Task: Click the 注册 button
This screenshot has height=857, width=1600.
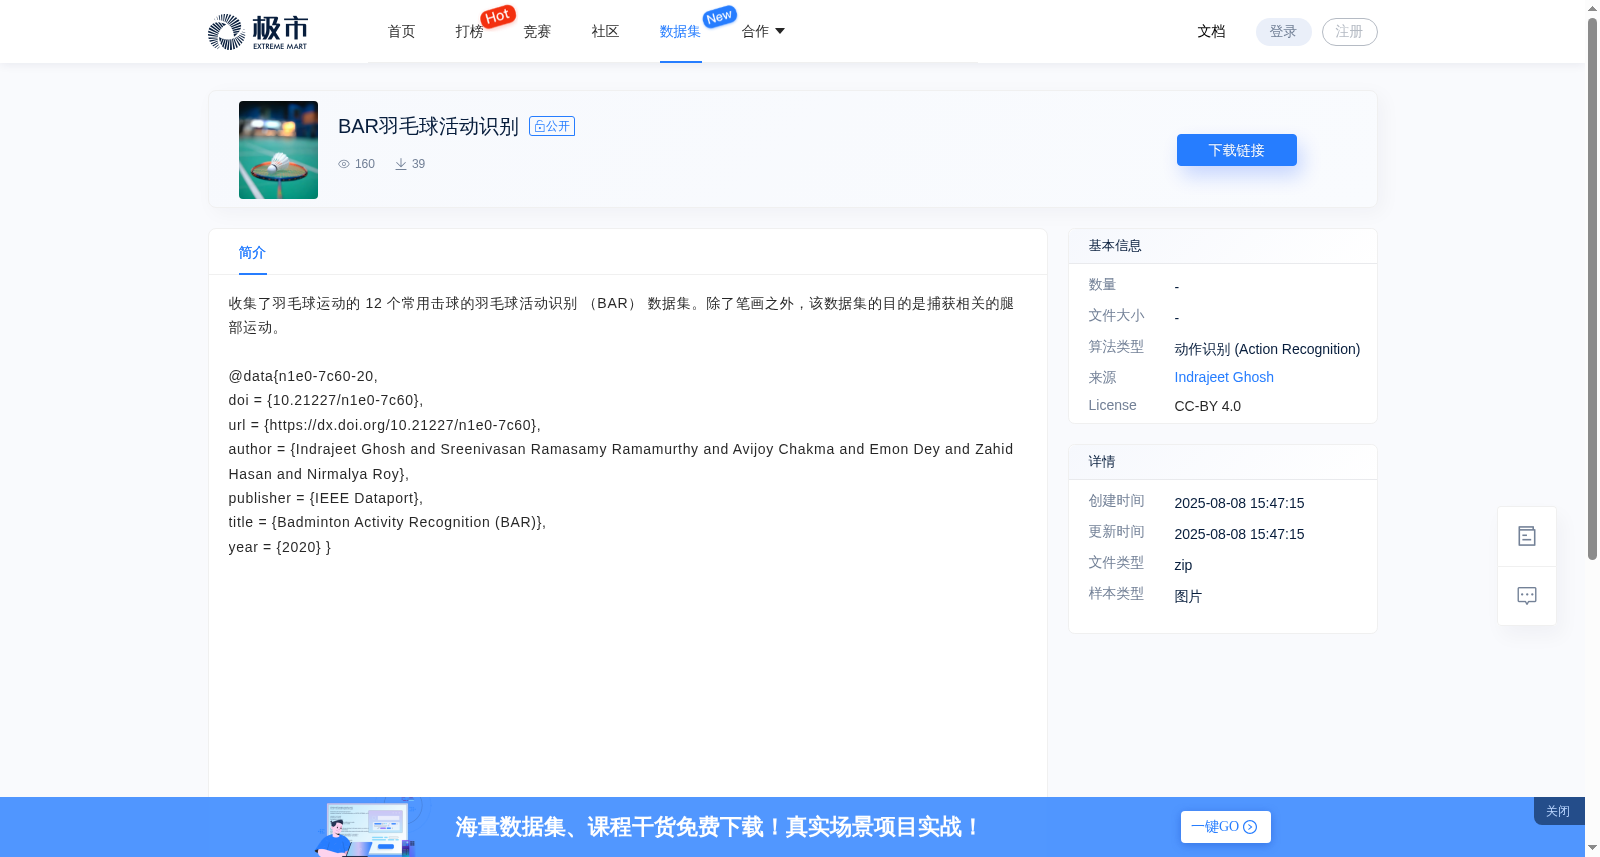Action: (x=1350, y=32)
